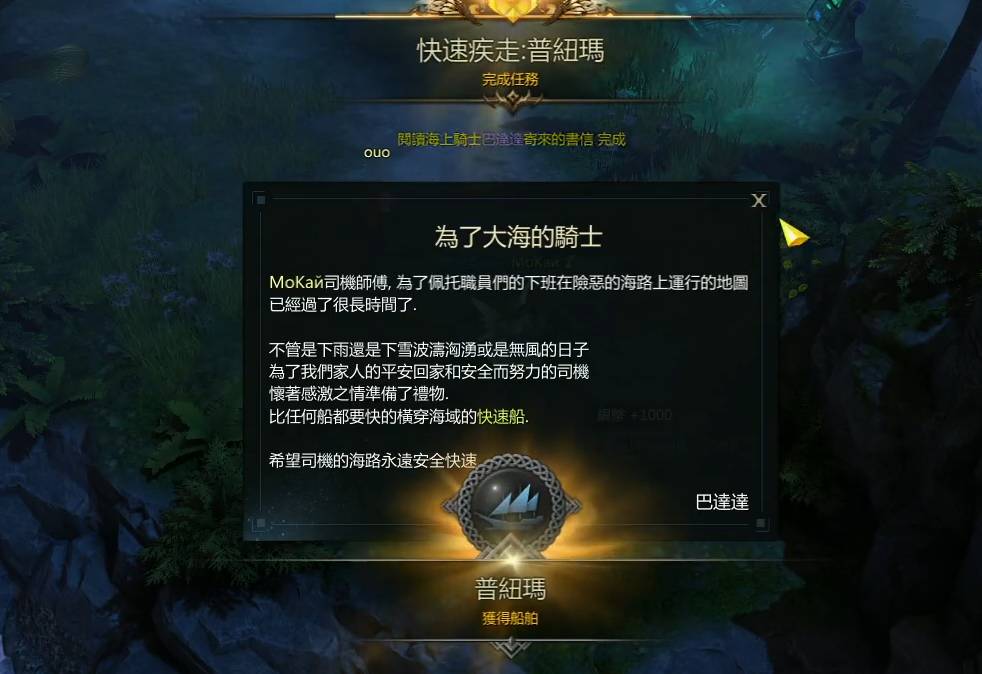Viewport: 982px width, 674px height.
Task: Select the MoKай player name in letter
Action: (296, 283)
